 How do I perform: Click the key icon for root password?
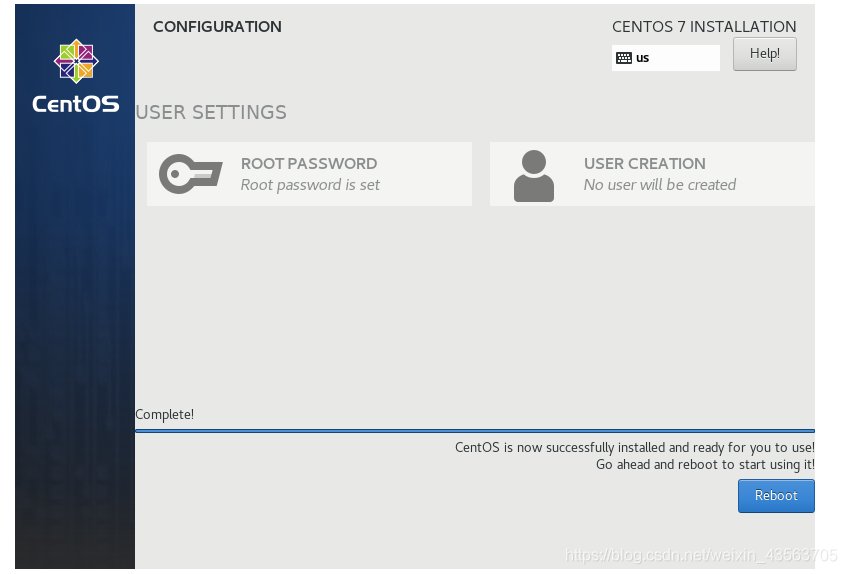click(190, 174)
